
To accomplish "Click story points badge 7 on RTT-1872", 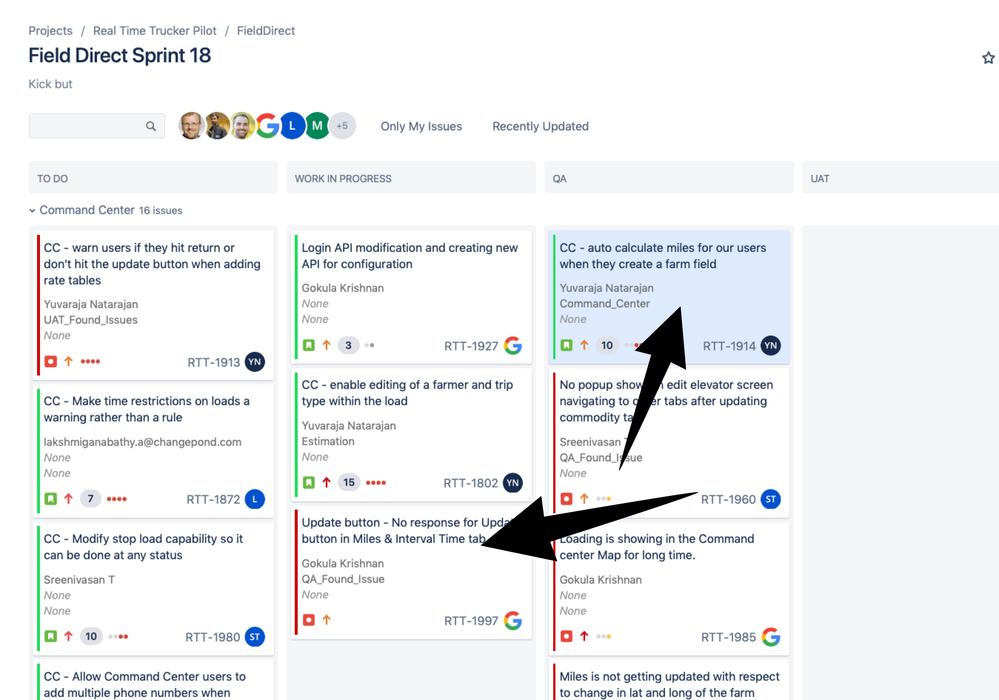I will click(90, 499).
